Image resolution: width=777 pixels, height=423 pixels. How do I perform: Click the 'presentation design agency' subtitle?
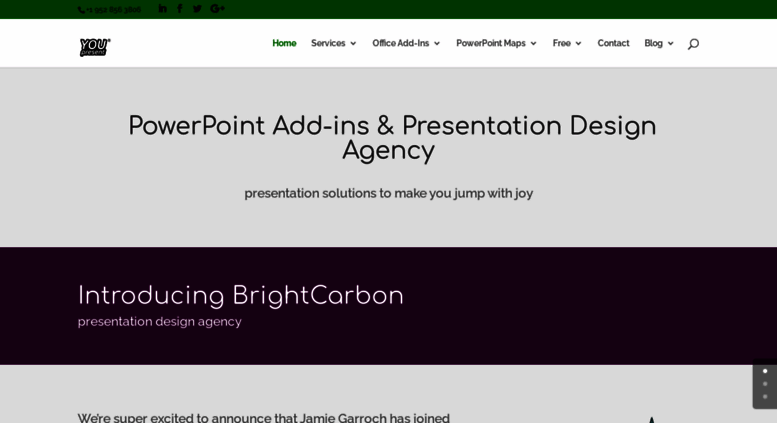(x=160, y=321)
